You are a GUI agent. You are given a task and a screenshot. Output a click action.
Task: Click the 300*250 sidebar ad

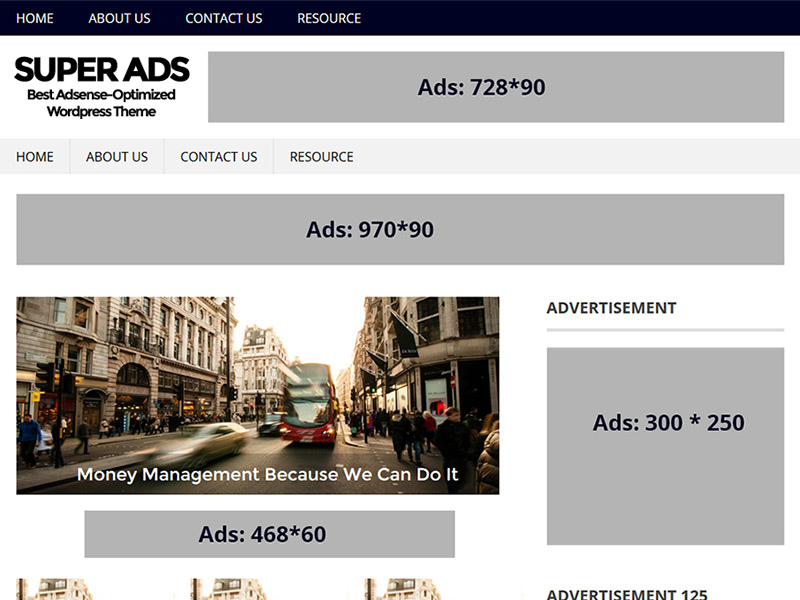point(663,423)
